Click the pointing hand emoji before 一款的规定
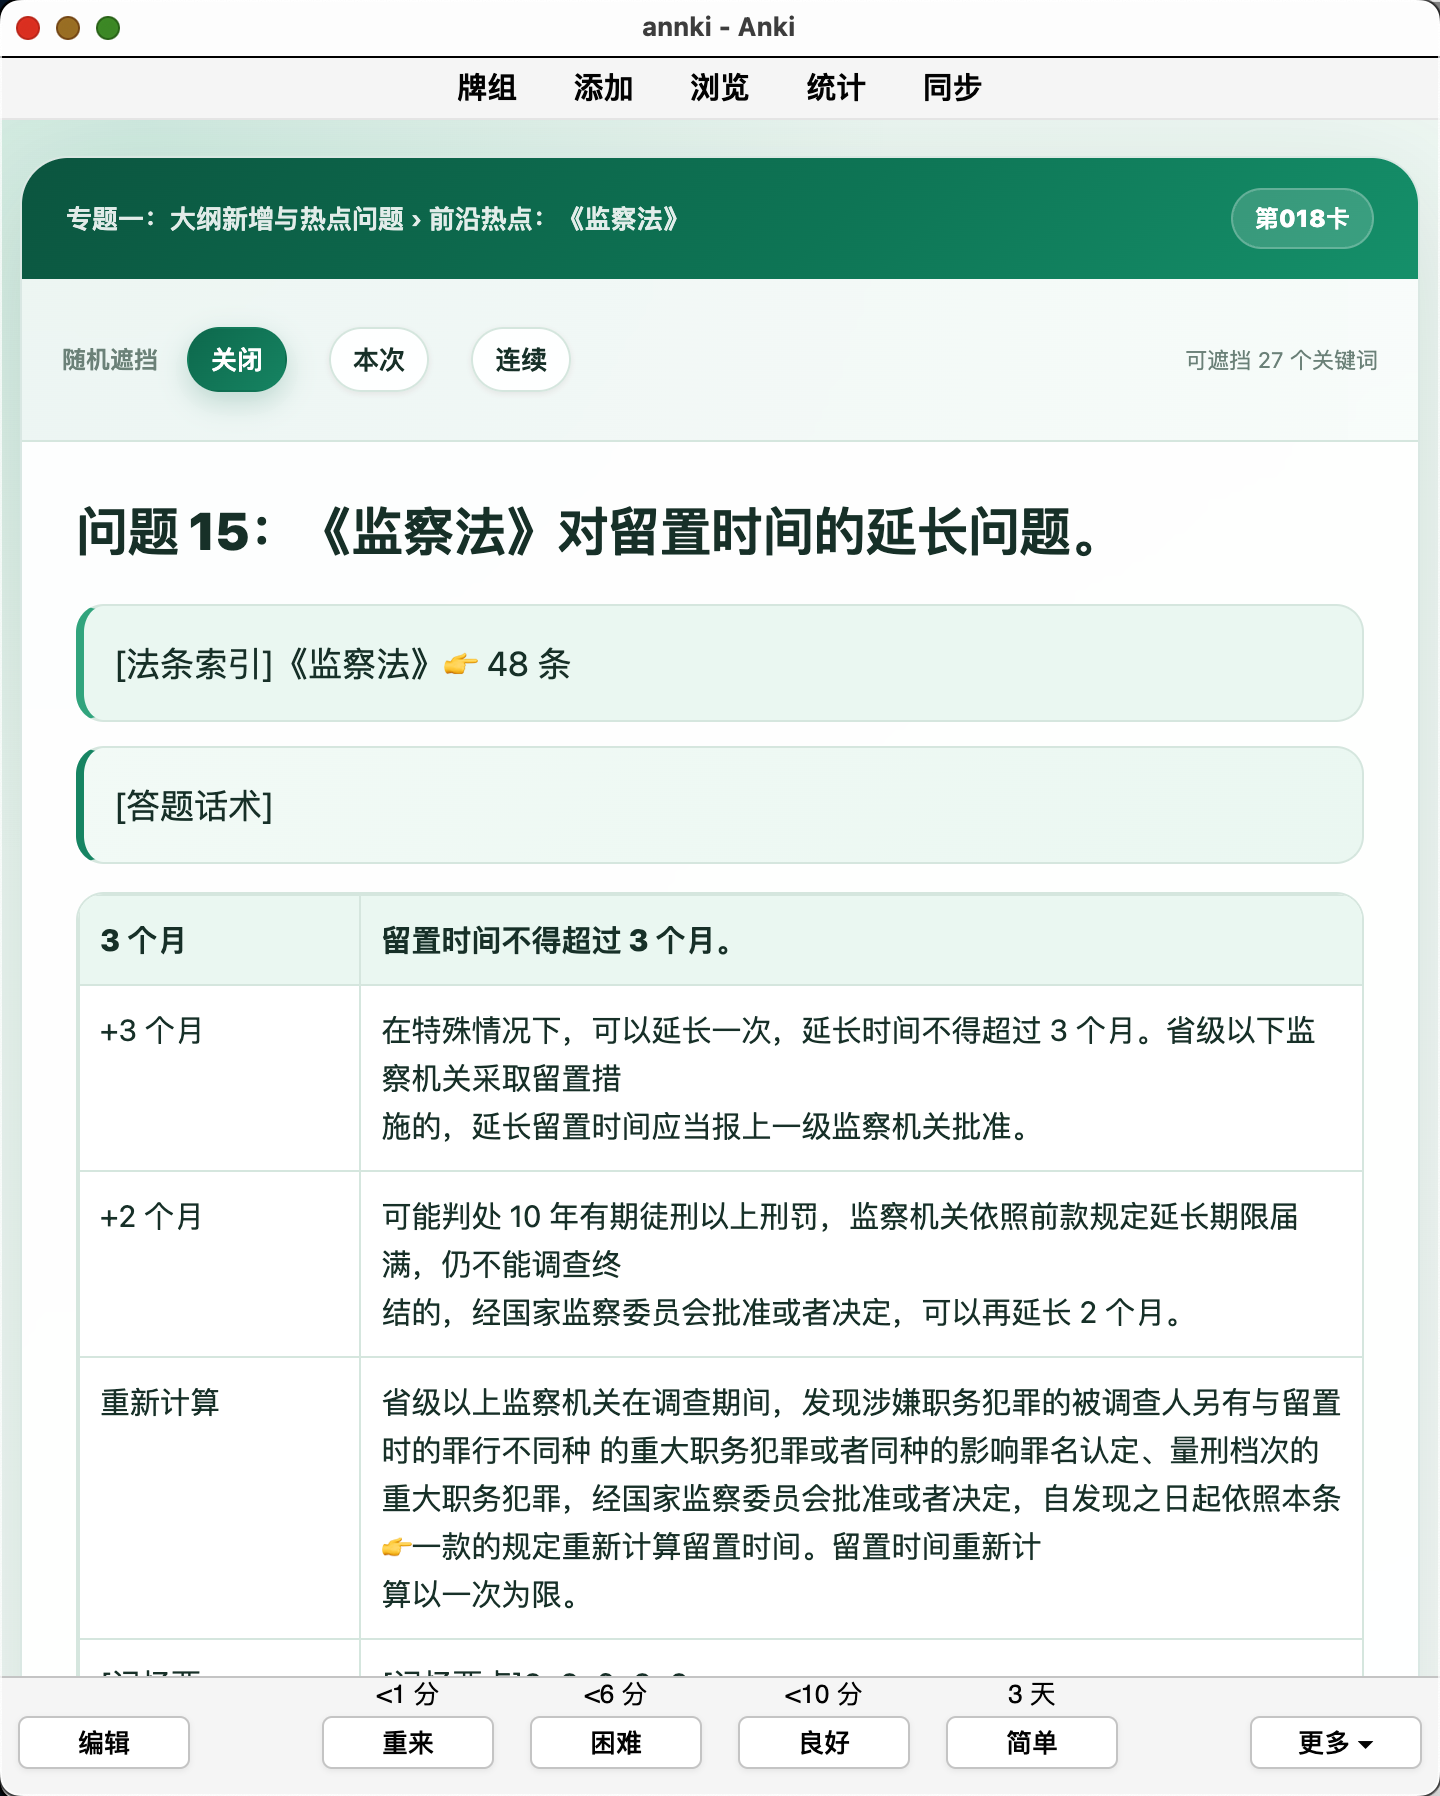 [x=396, y=1547]
